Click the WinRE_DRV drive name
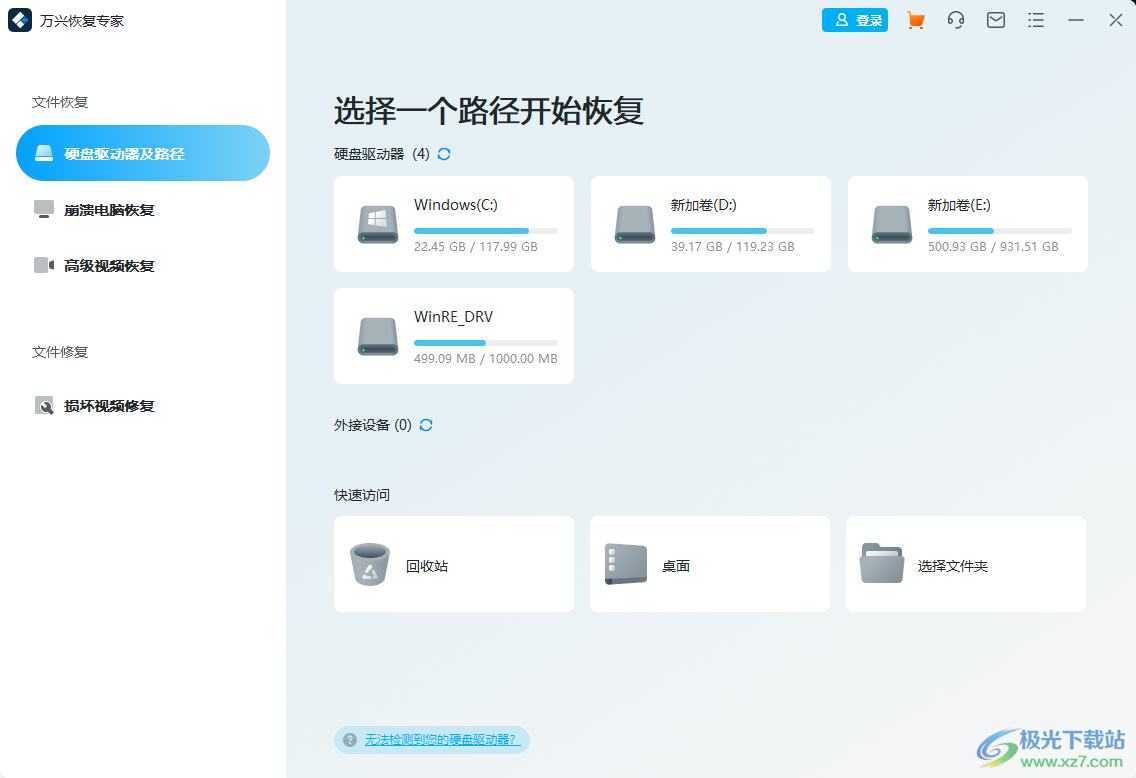The width and height of the screenshot is (1136, 778). 454,317
